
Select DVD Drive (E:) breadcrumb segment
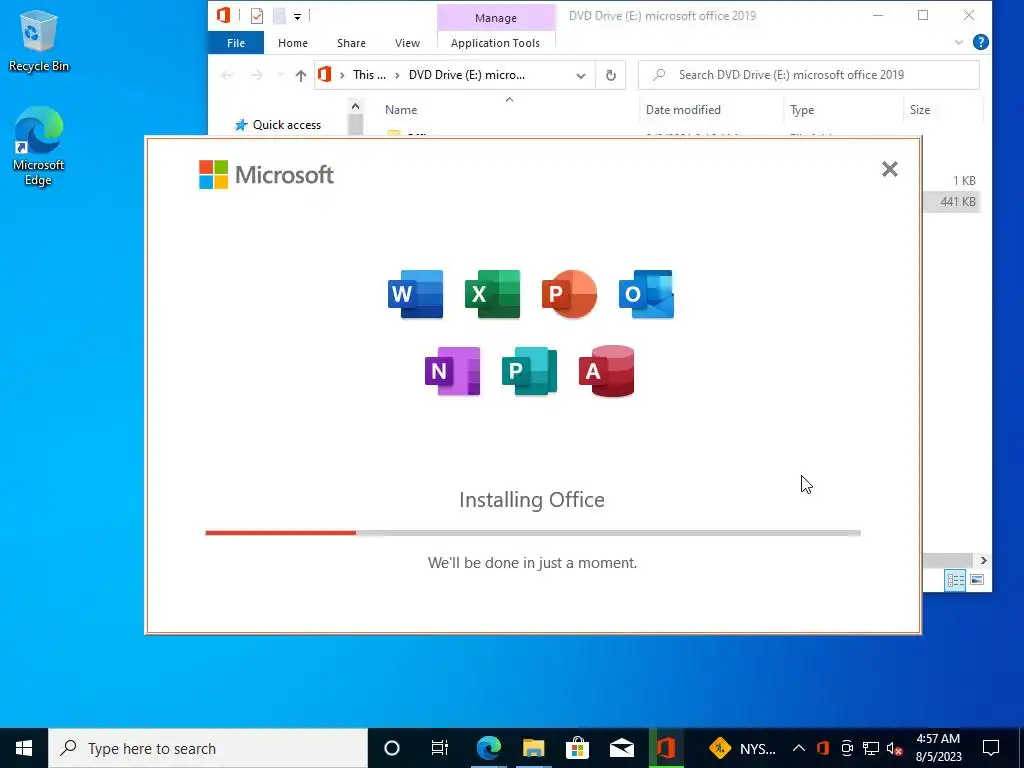467,75
